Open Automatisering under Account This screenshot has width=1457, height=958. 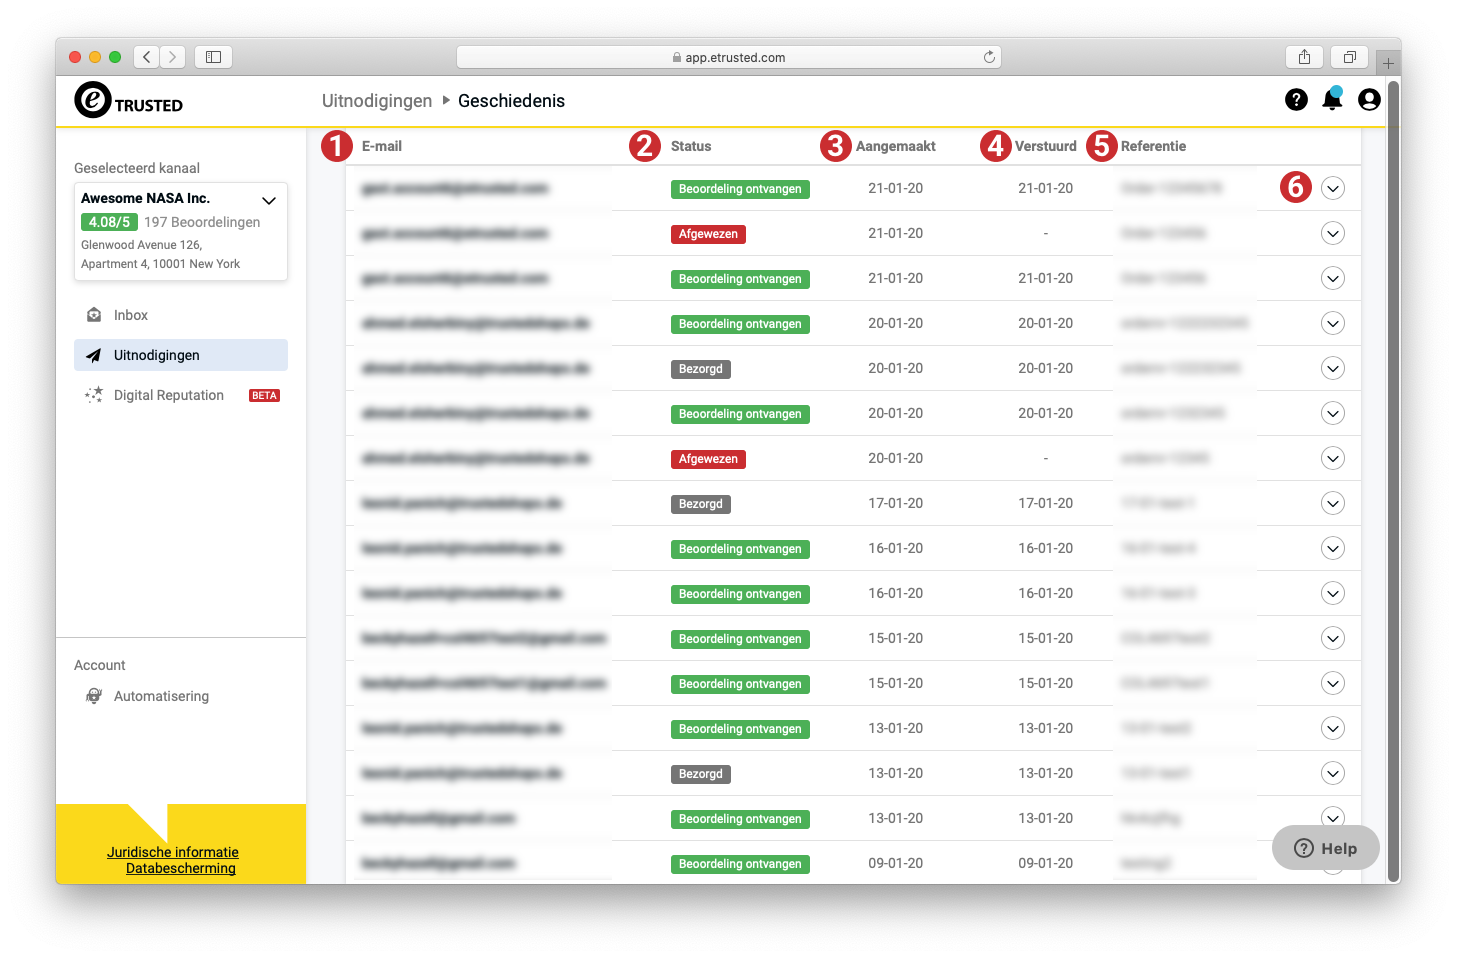(181, 696)
